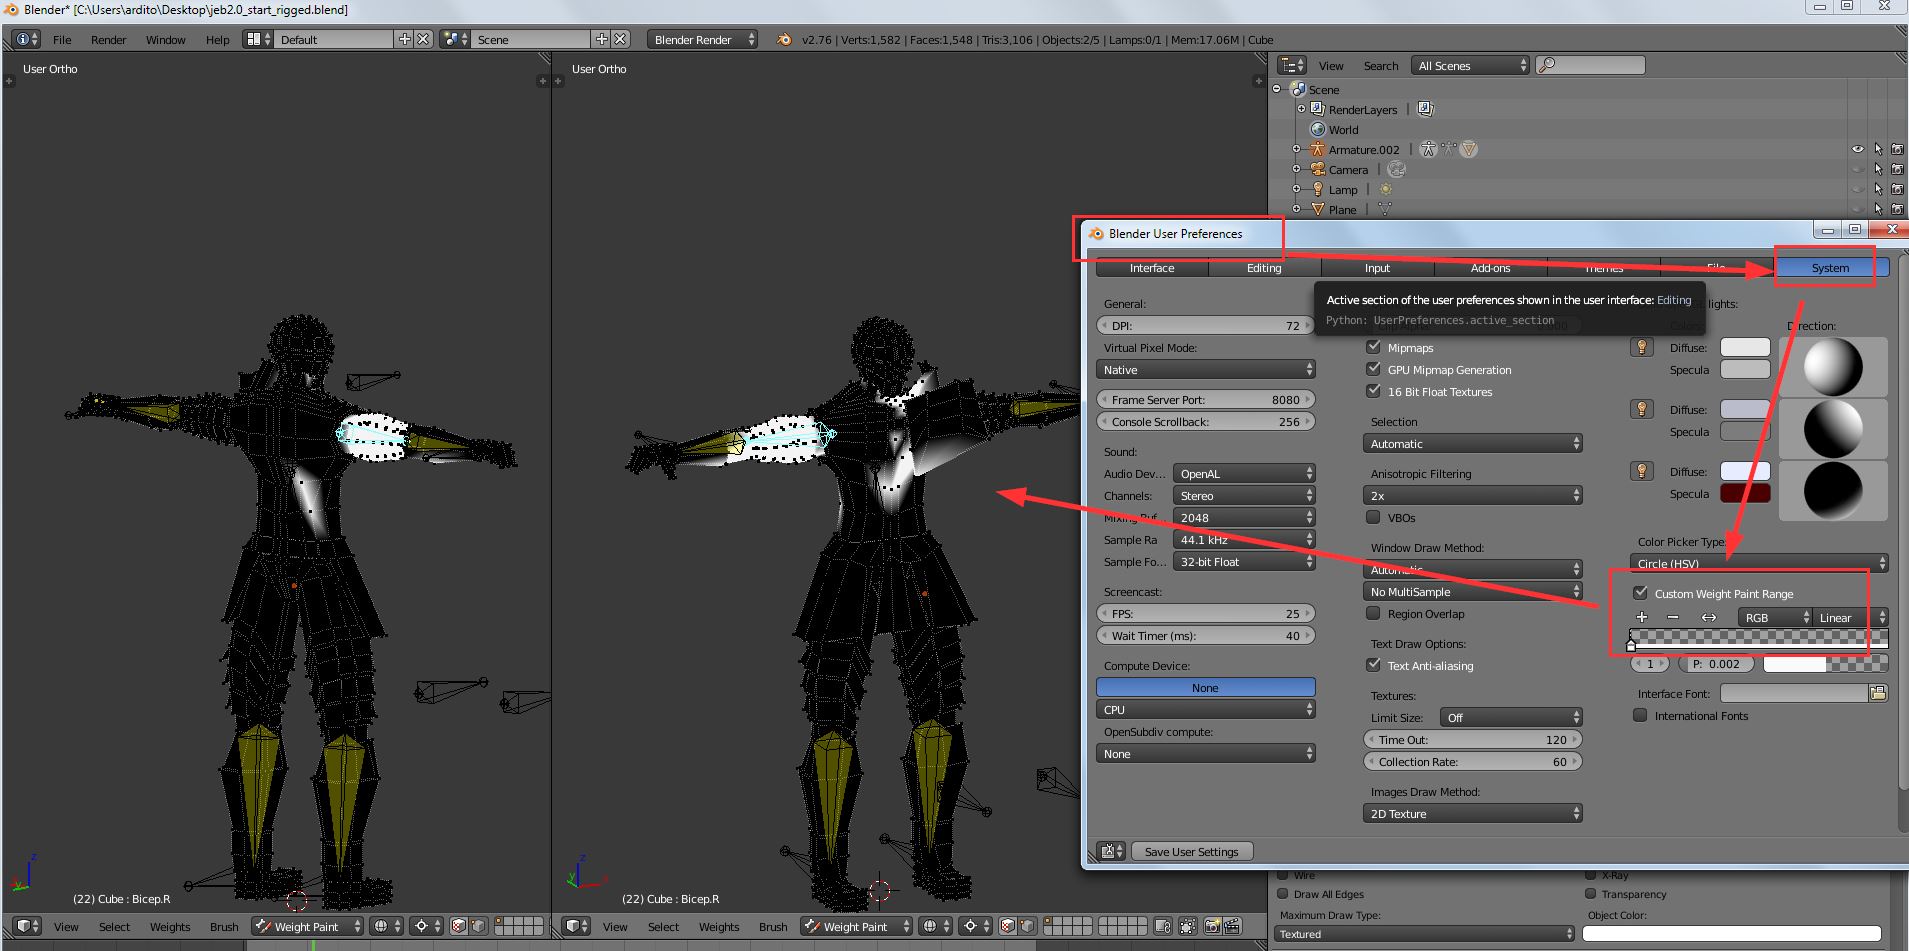Open Weights menu in left viewport
Image resolution: width=1909 pixels, height=951 pixels.
coord(170,927)
